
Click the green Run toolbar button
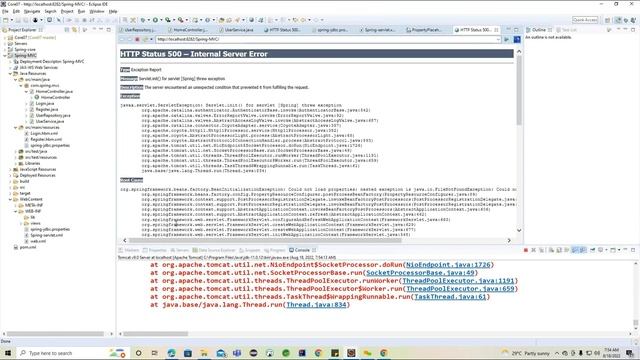pyautogui.click(x=155, y=20)
